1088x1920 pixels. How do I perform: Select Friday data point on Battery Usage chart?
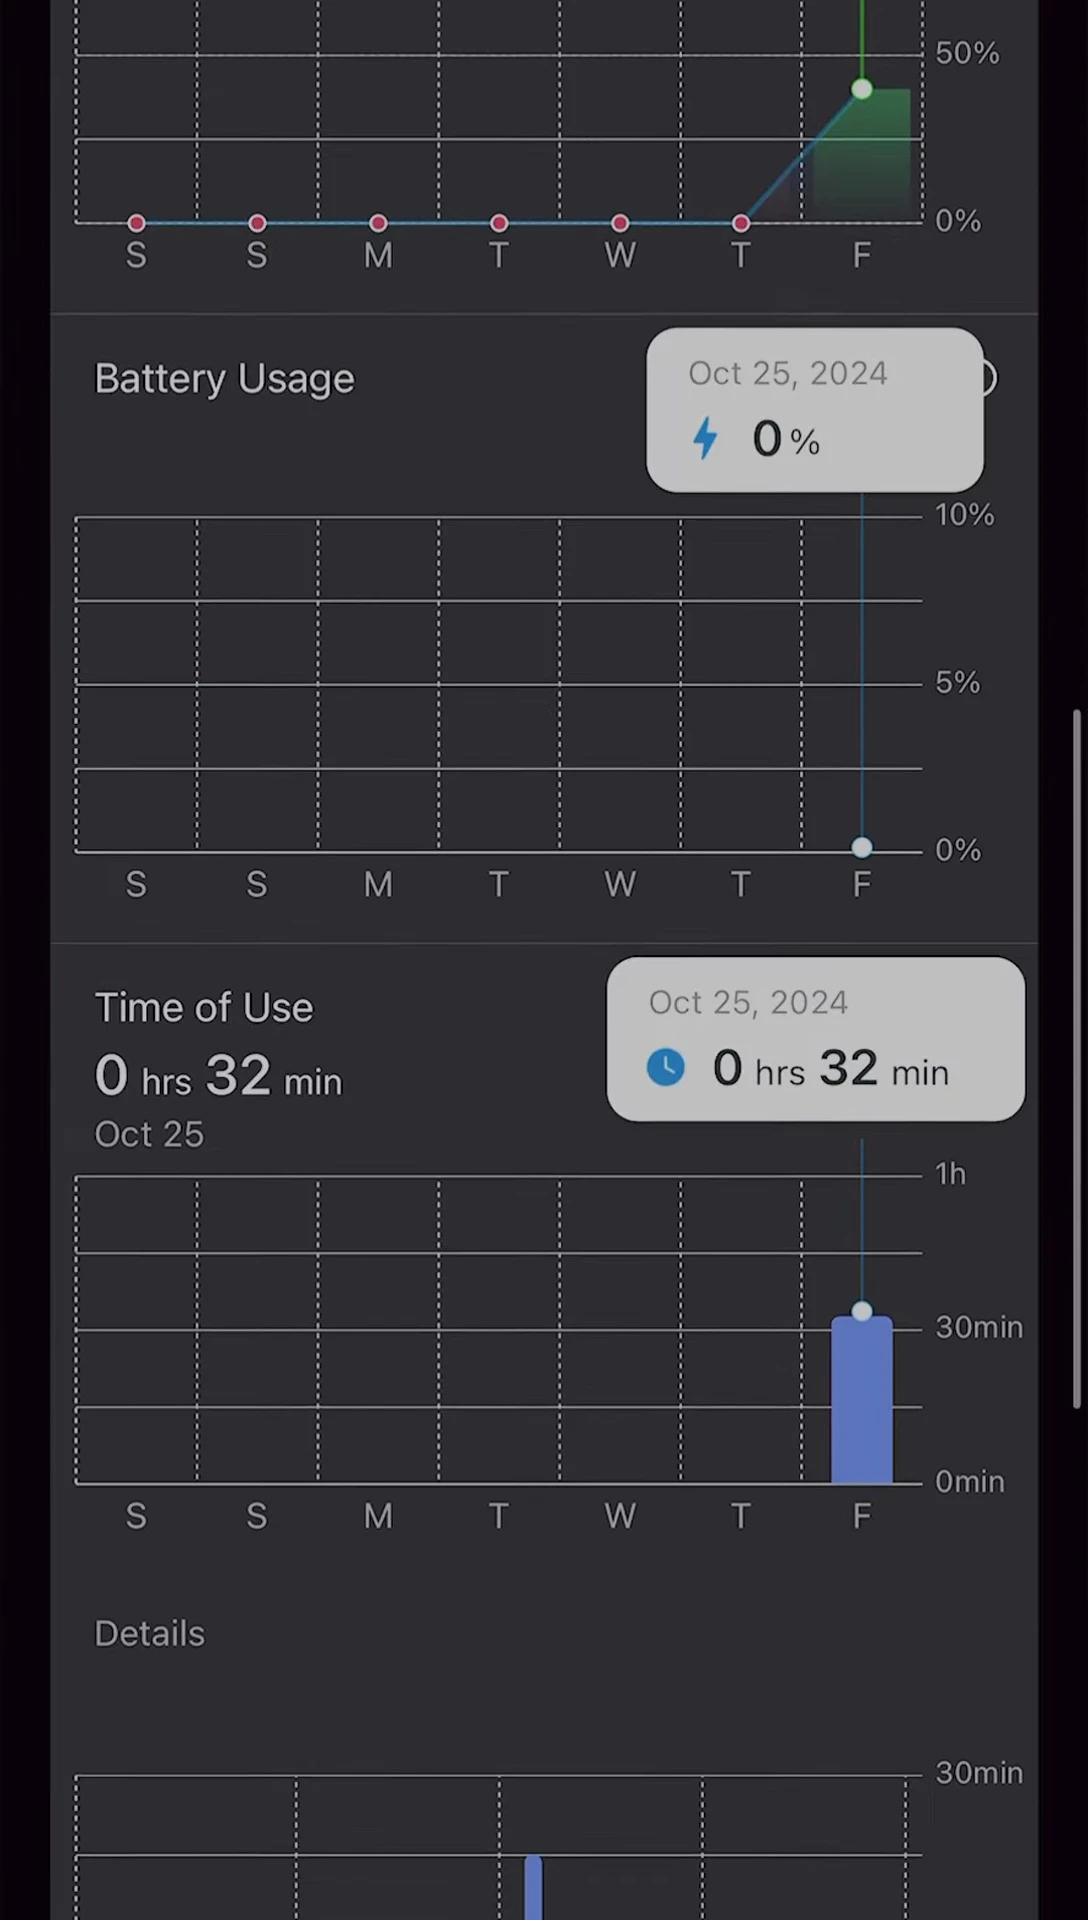(x=862, y=848)
